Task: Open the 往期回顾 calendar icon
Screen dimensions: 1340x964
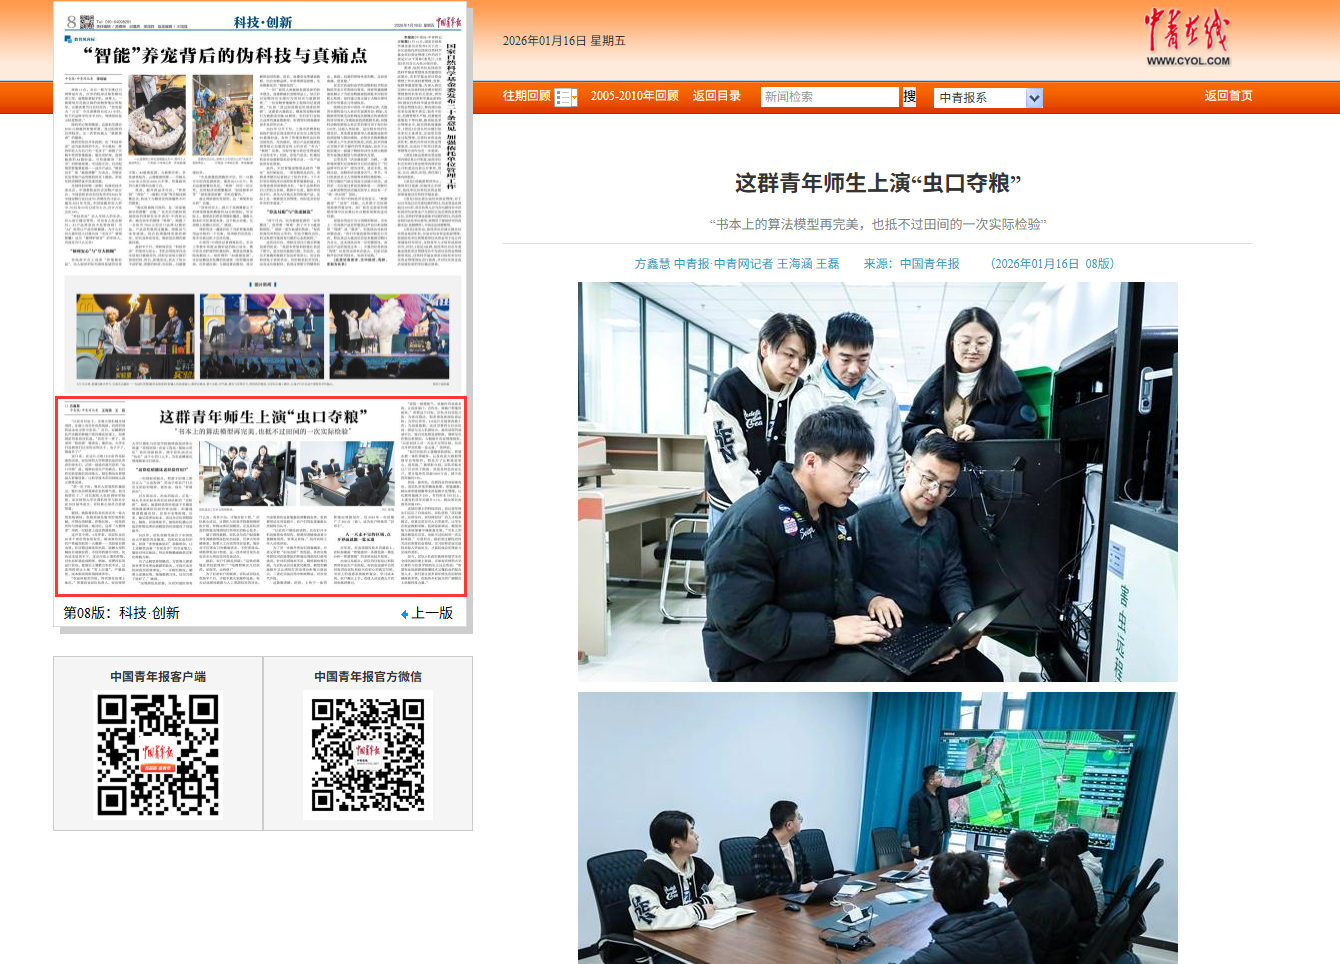Action: 566,97
